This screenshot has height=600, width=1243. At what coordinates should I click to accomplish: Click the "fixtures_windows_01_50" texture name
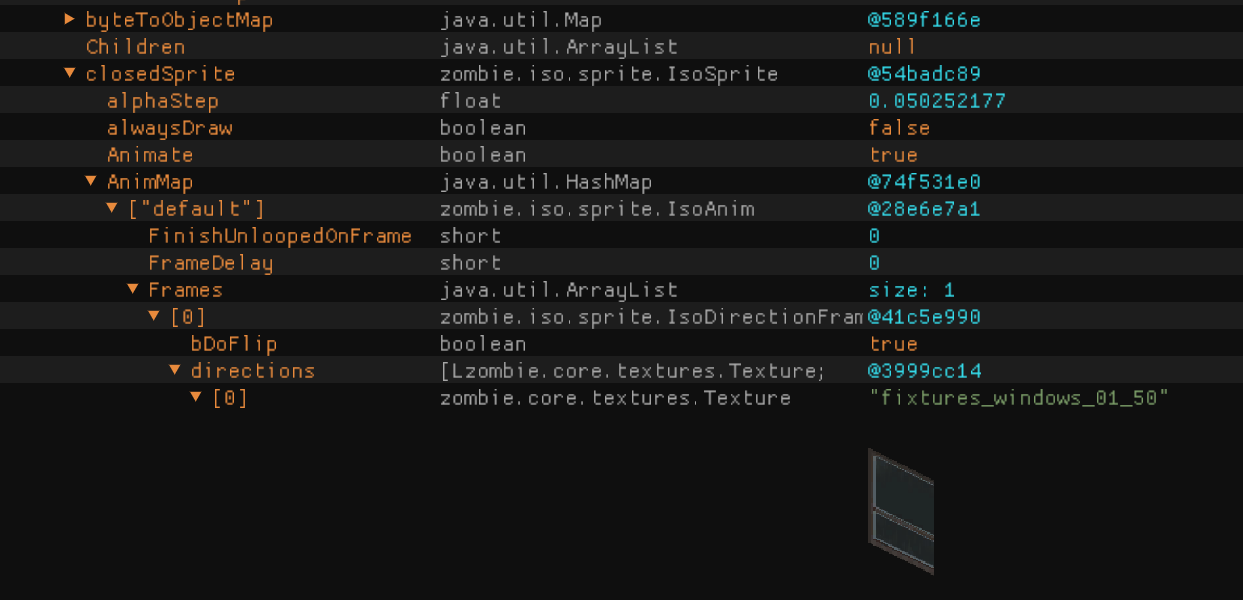click(1018, 398)
